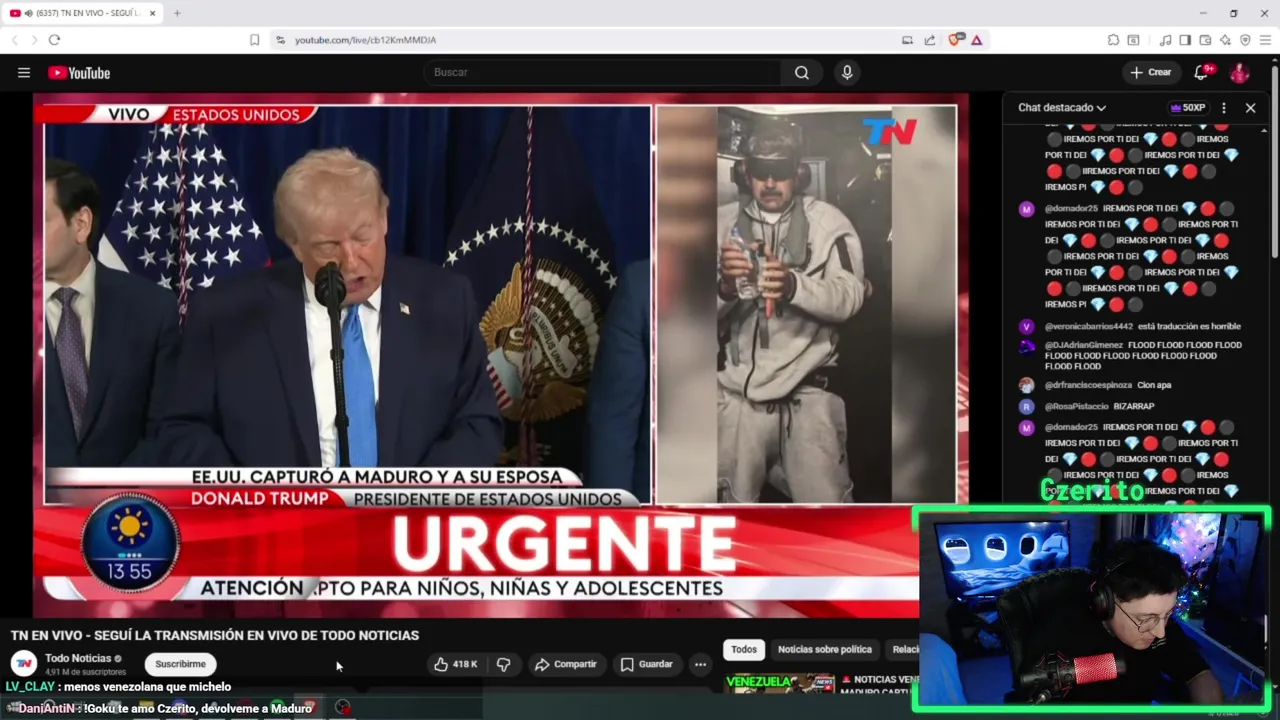1280x720 pixels.
Task: Open more actions ellipsis under video
Action: click(700, 664)
